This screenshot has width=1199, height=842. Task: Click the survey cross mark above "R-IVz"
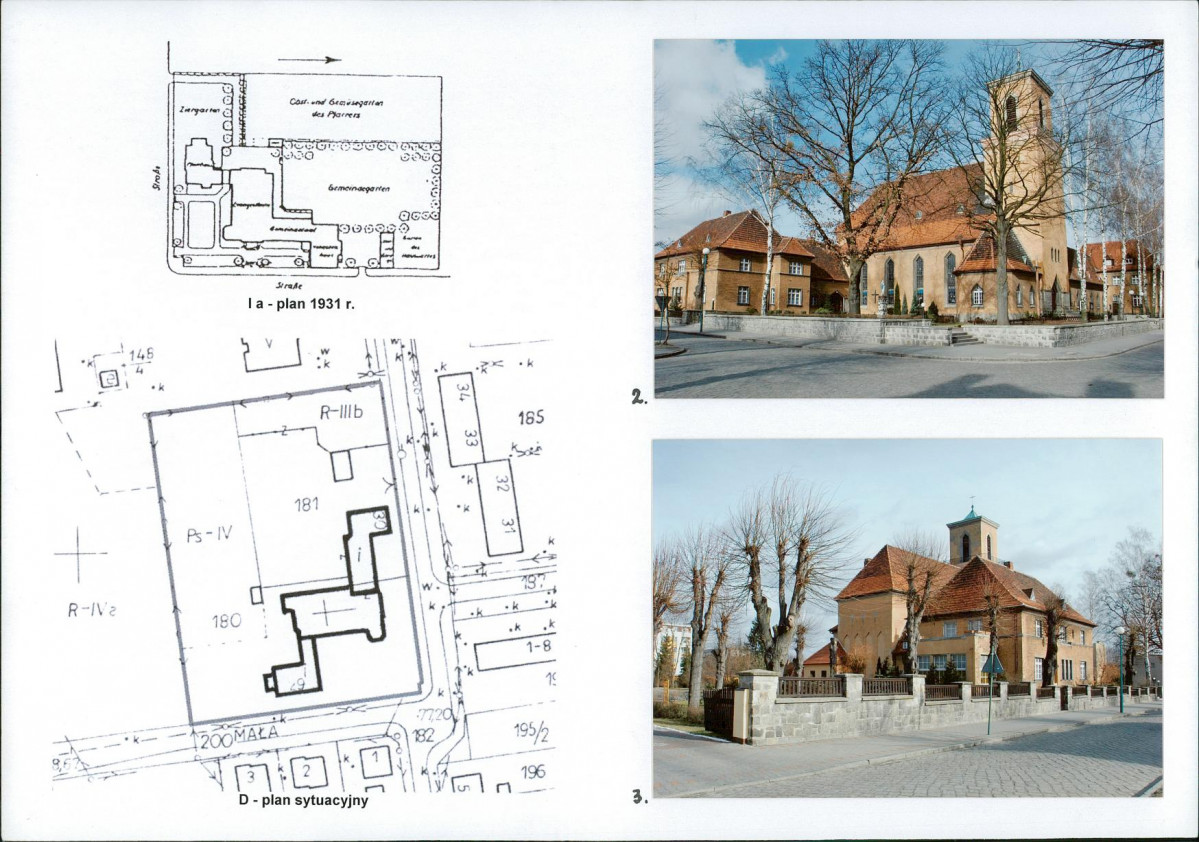click(x=78, y=554)
